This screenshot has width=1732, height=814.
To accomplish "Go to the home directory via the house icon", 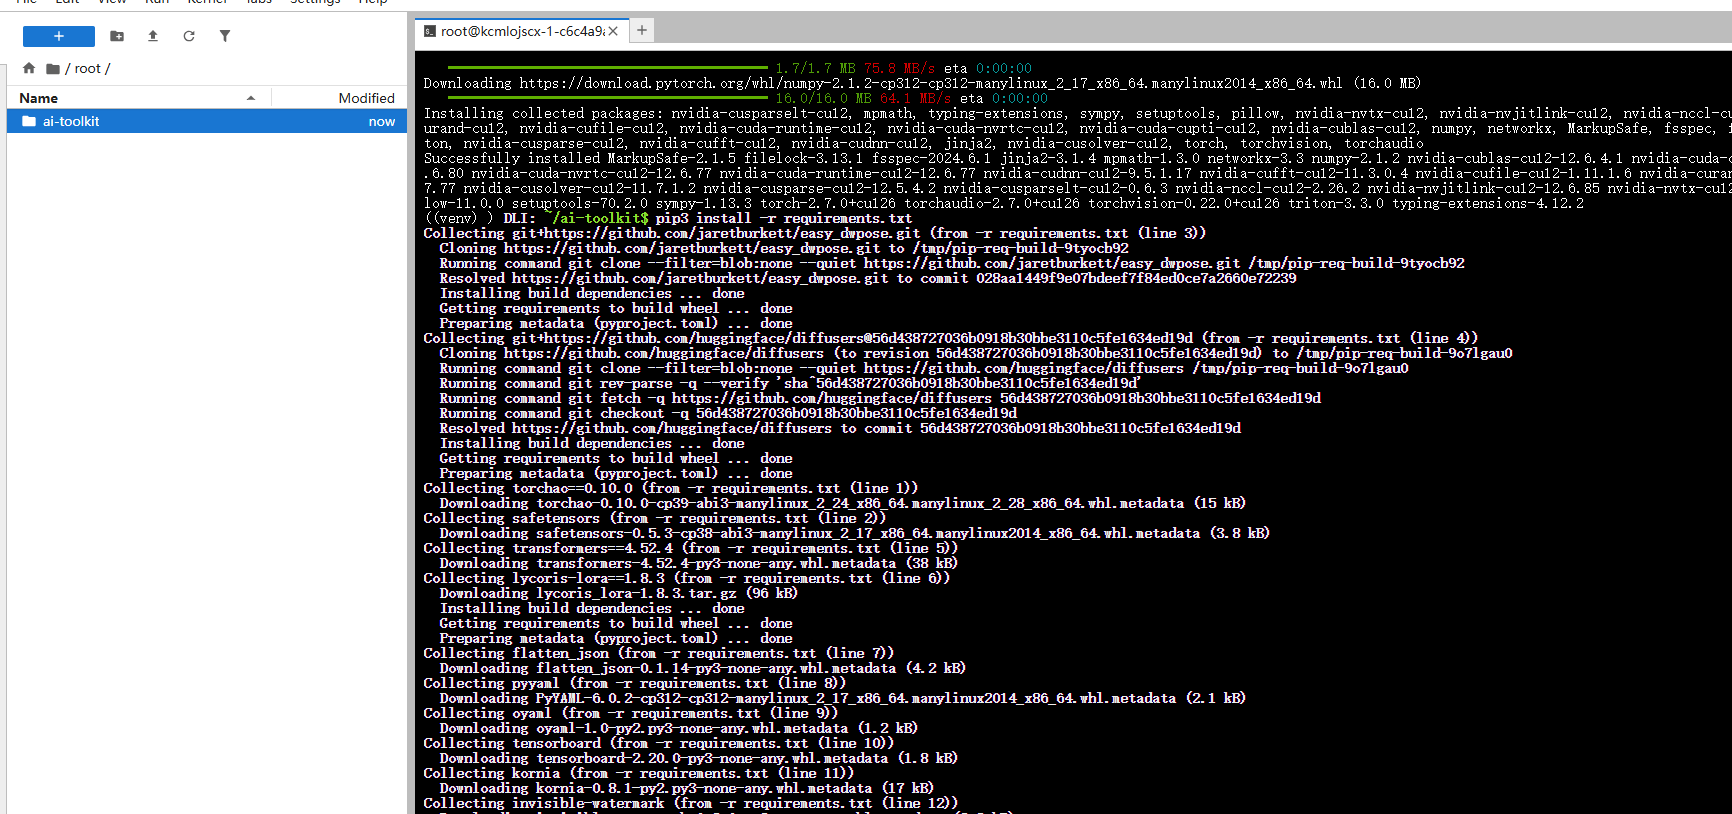I will (x=29, y=68).
